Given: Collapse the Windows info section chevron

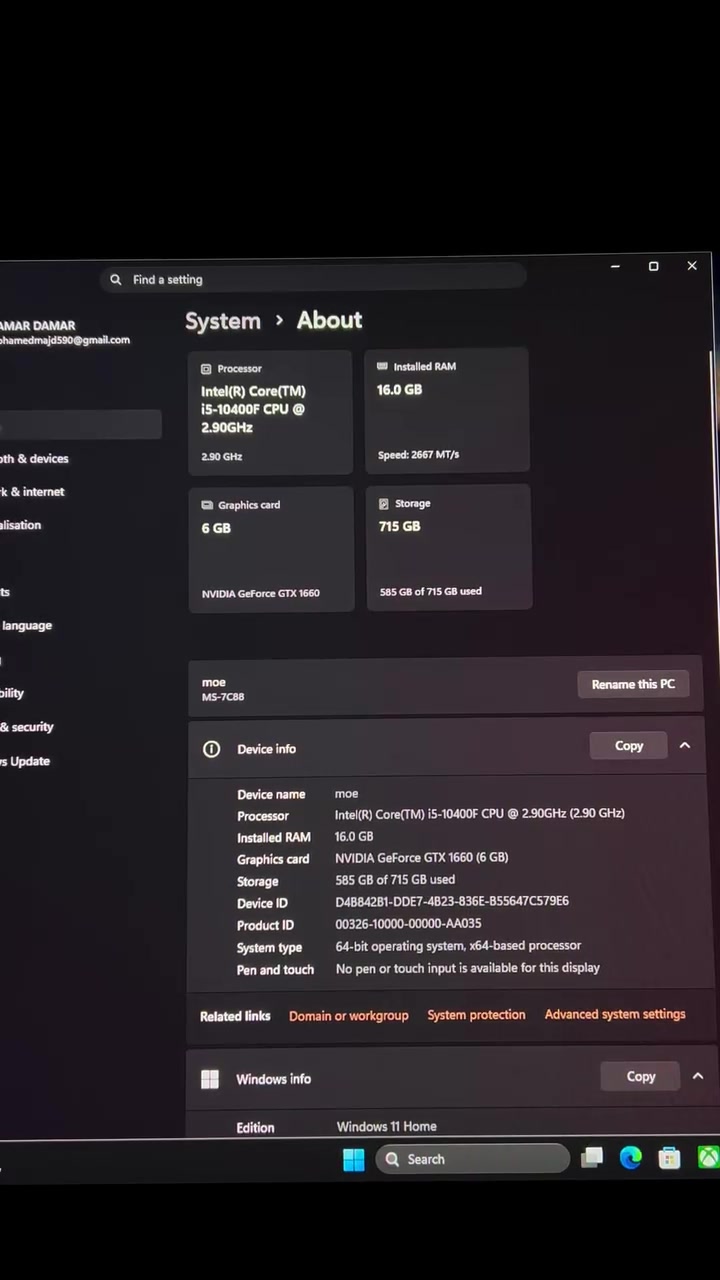Looking at the screenshot, I should coord(698,1077).
